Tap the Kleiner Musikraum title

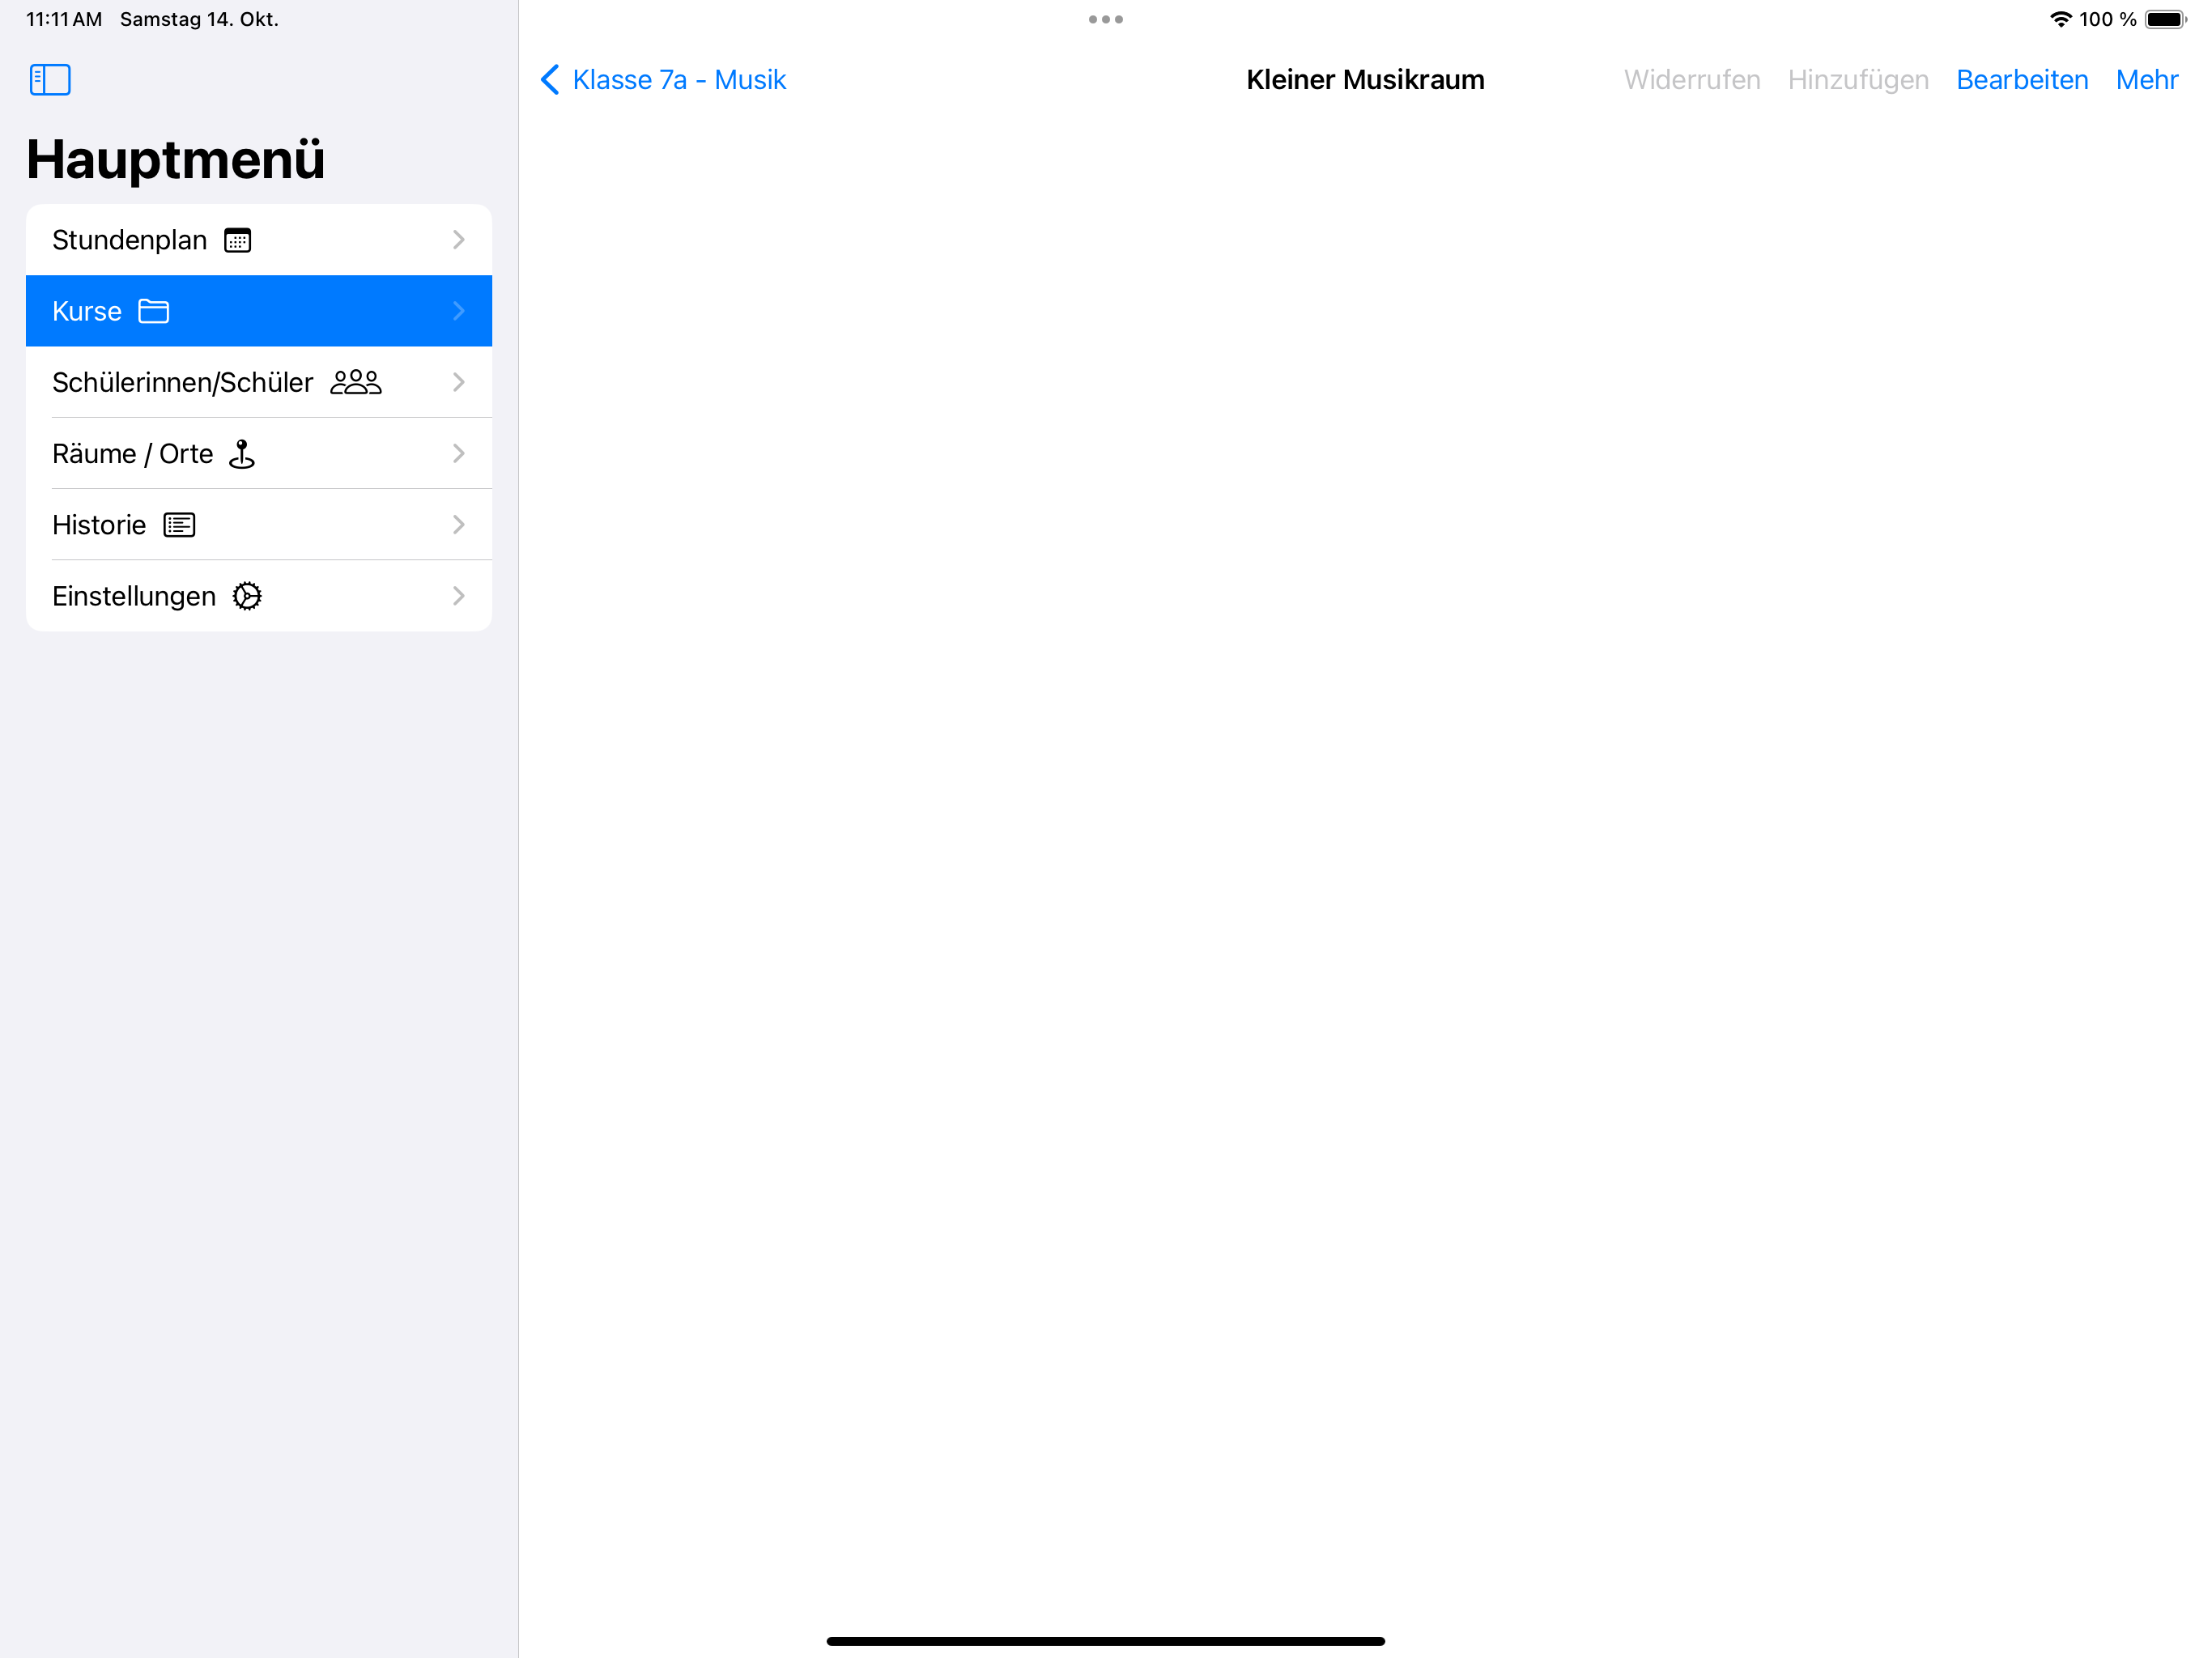coord(1365,80)
